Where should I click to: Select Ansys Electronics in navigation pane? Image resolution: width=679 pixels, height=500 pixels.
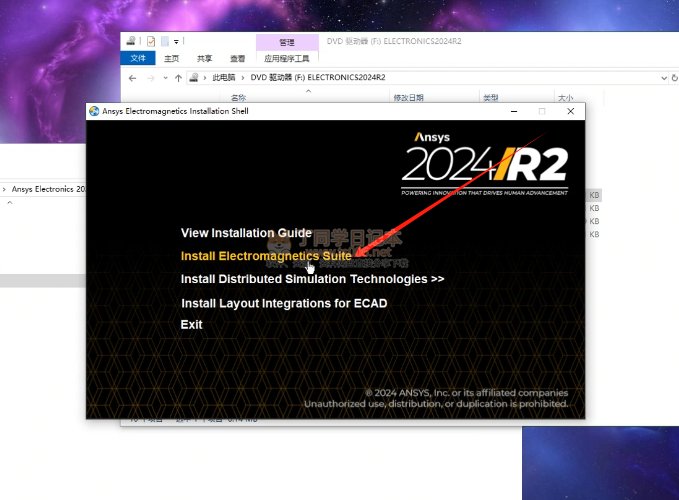(48, 189)
